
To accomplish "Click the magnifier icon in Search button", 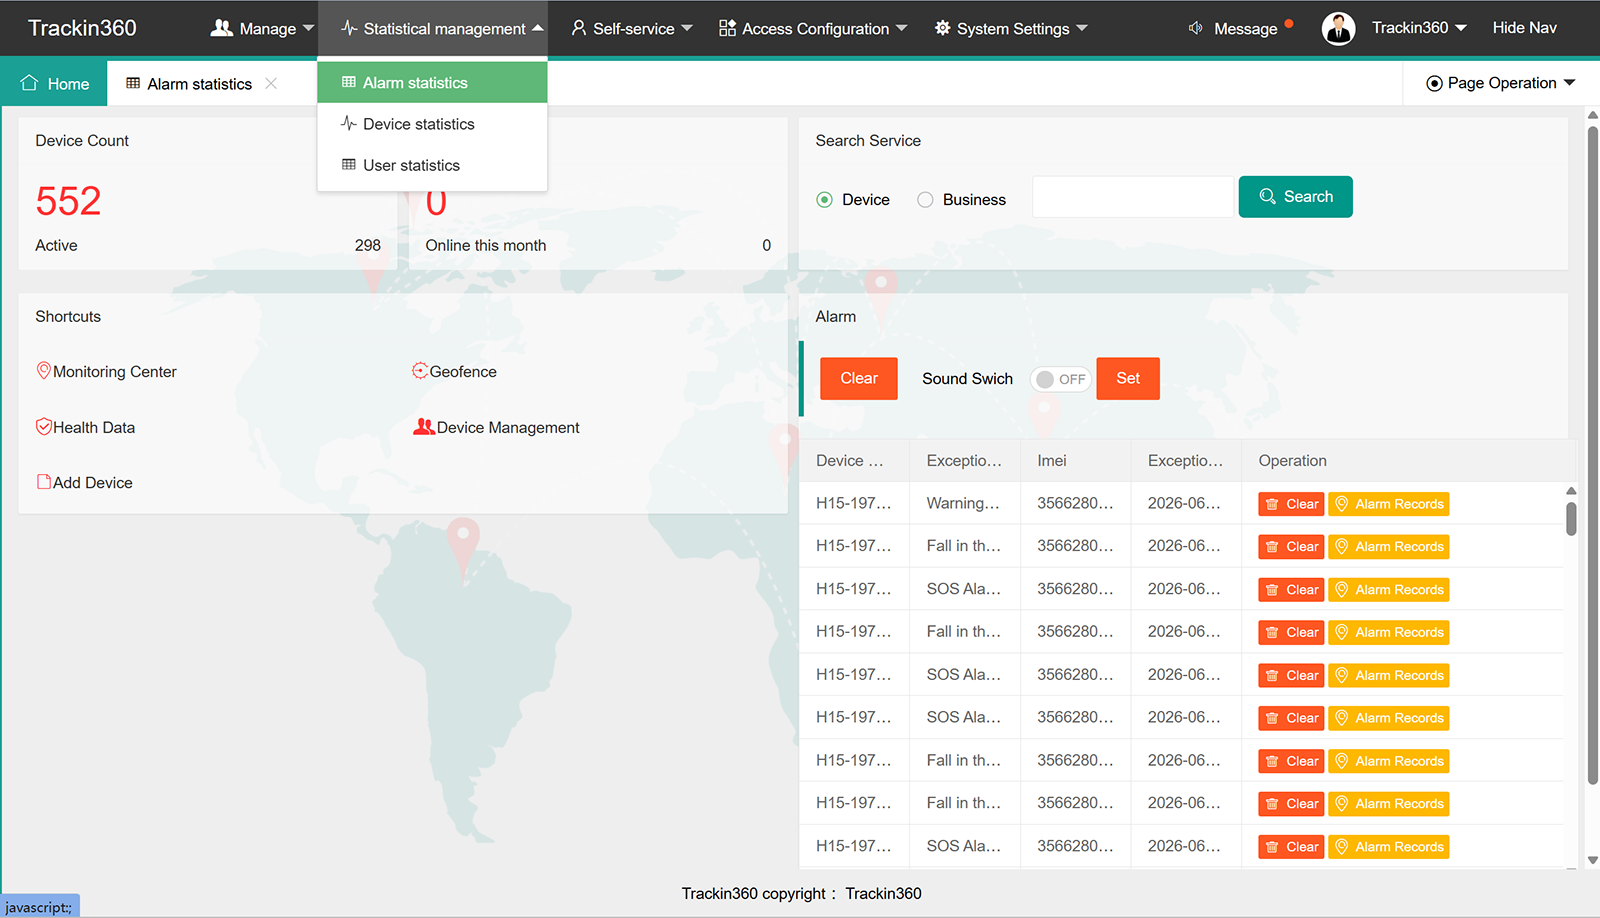I will [x=1267, y=197].
